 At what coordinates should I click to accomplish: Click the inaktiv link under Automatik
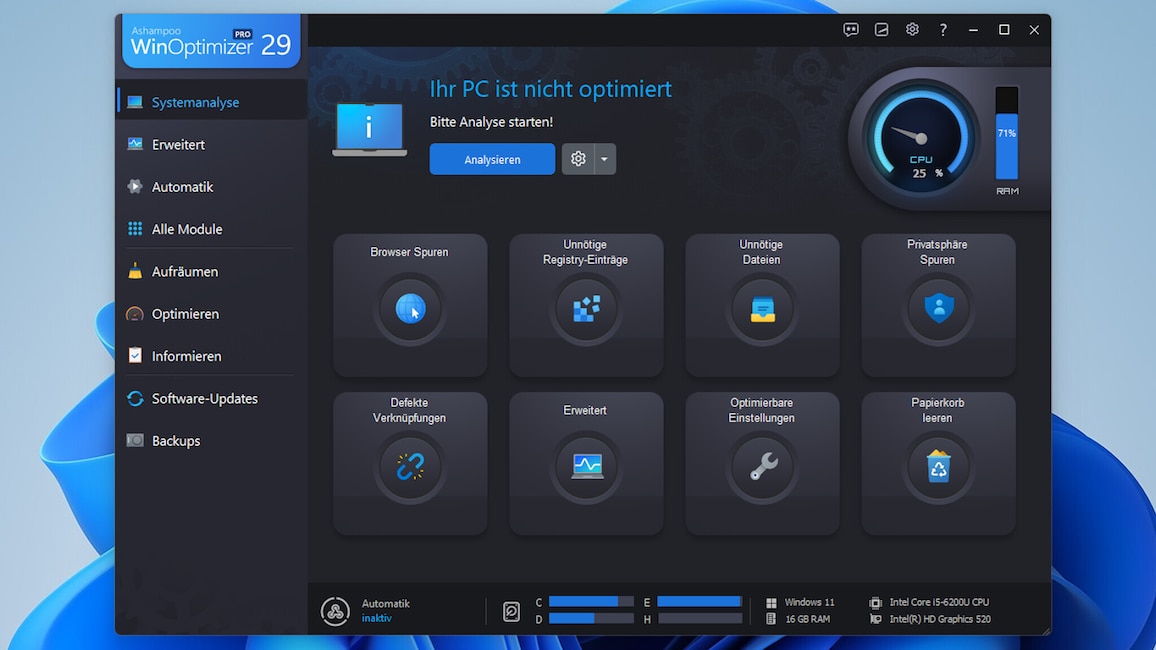(x=377, y=618)
